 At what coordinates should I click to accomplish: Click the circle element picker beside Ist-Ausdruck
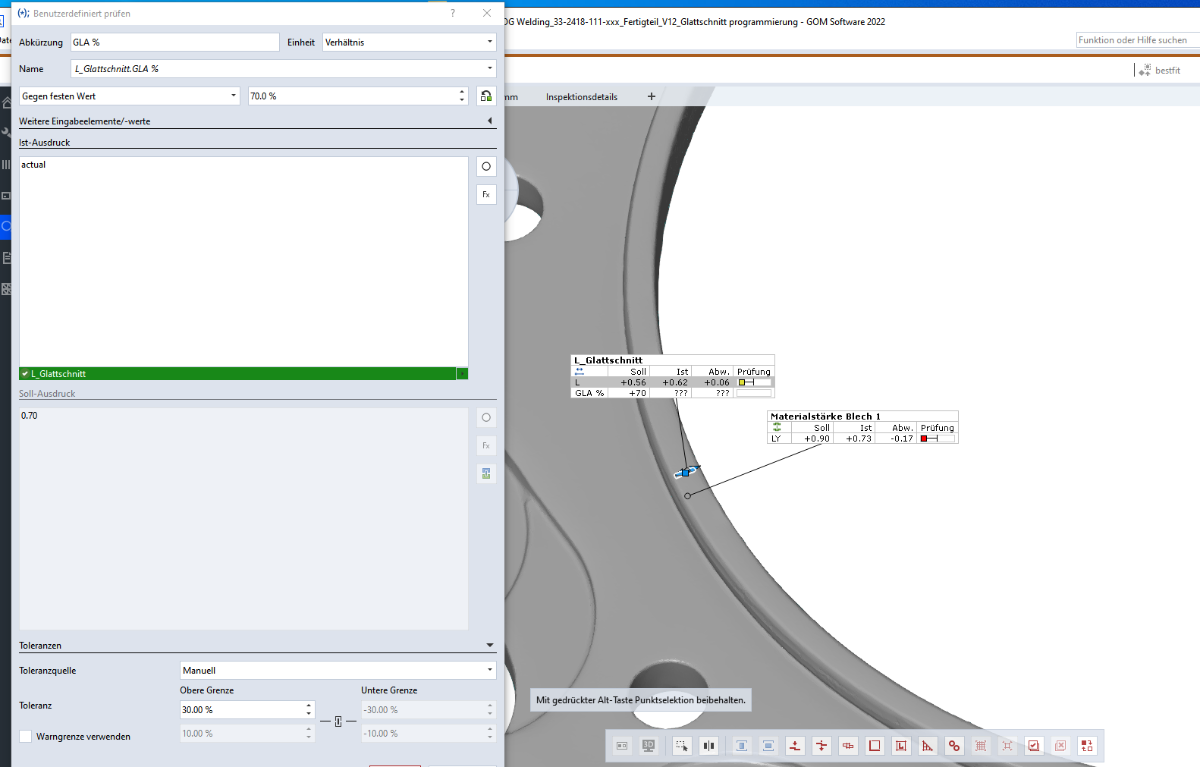(x=485, y=167)
